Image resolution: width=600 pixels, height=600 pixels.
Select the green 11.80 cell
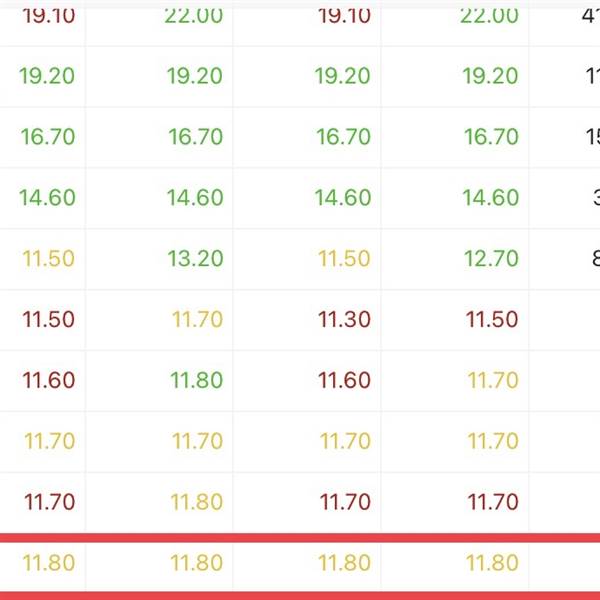[x=196, y=380]
